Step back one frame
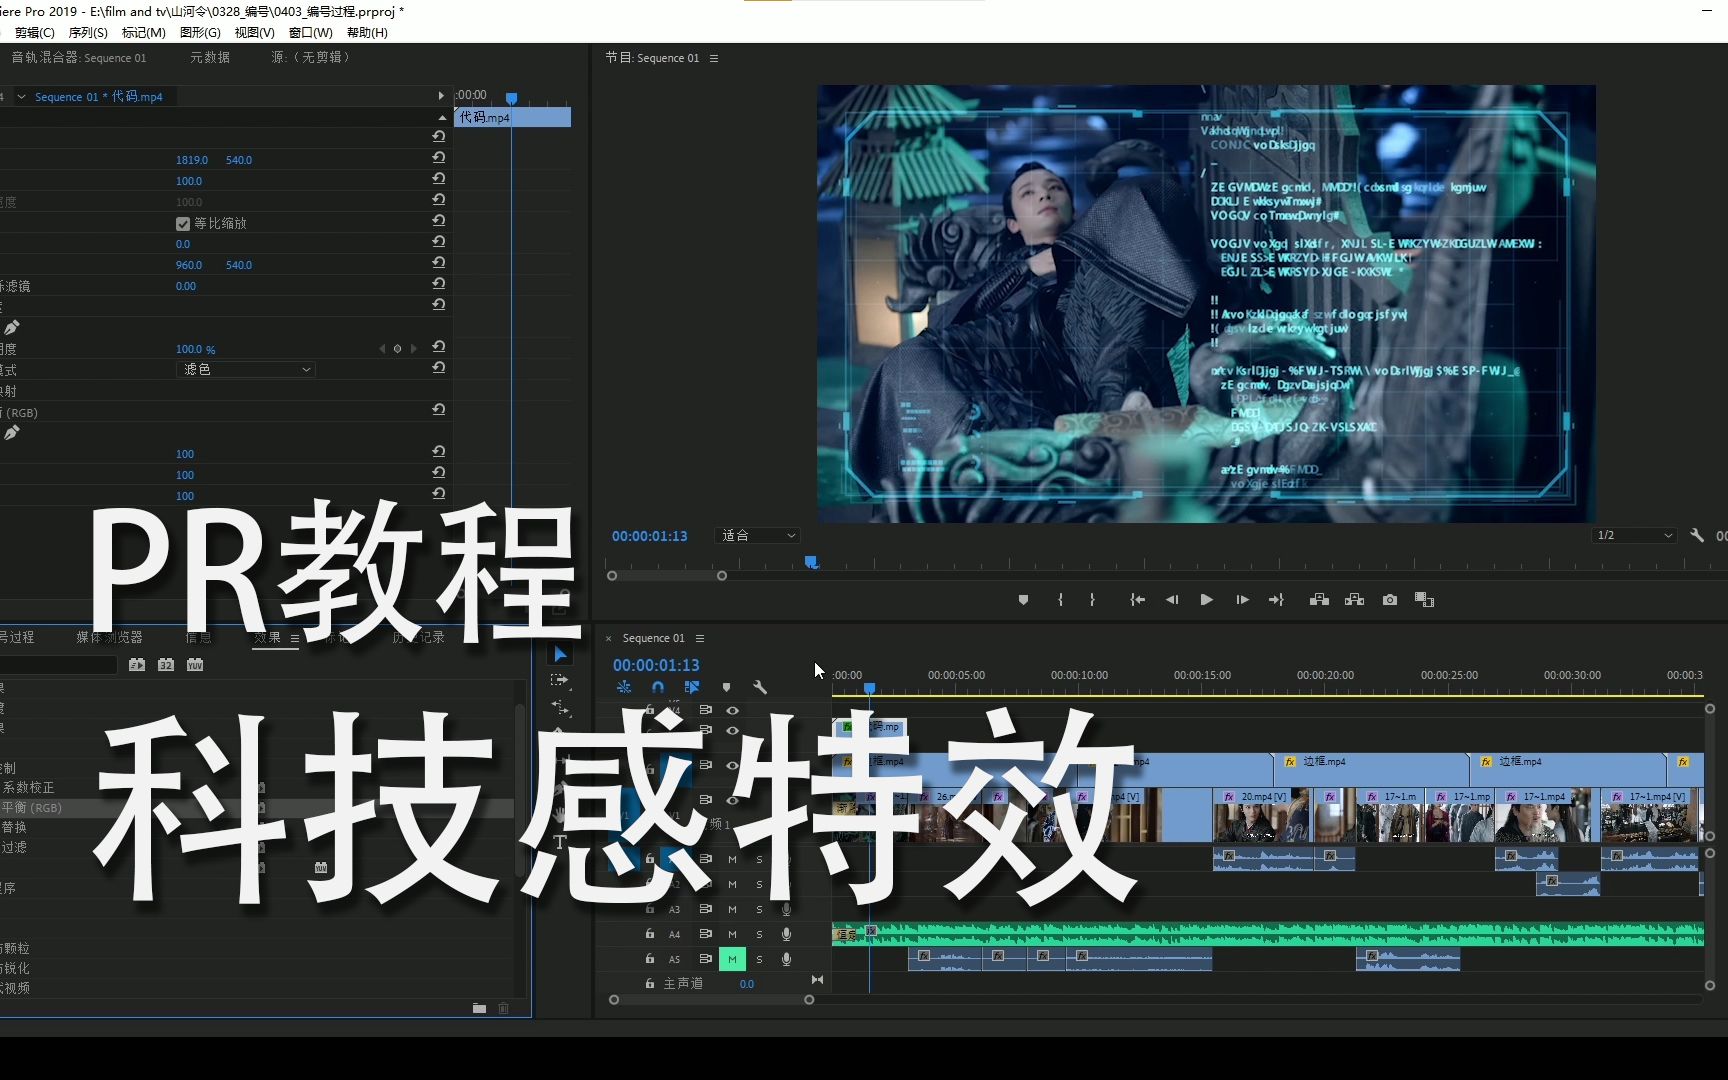1728x1080 pixels. [1172, 600]
